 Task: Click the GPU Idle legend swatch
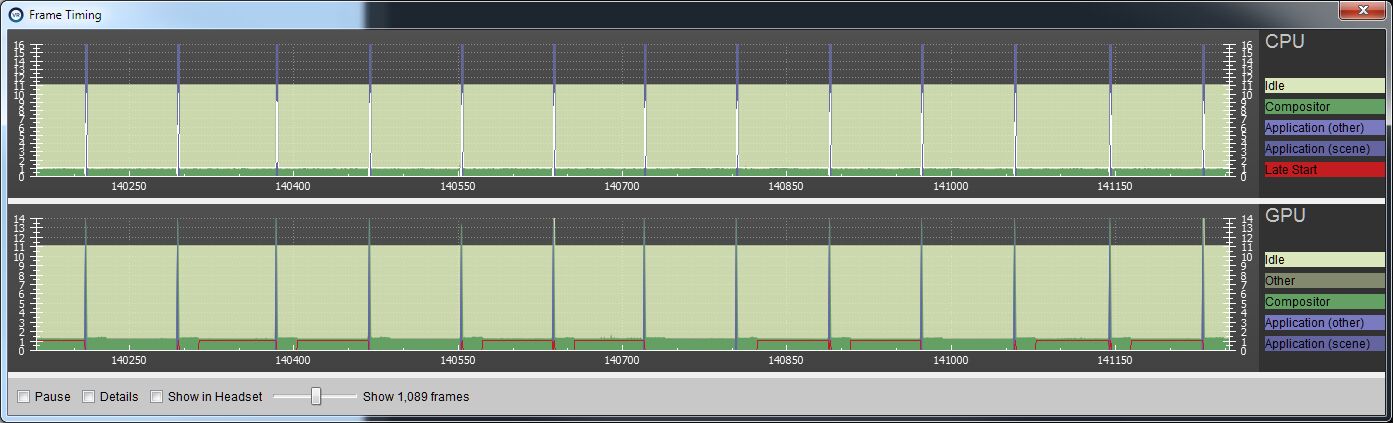tap(1324, 260)
